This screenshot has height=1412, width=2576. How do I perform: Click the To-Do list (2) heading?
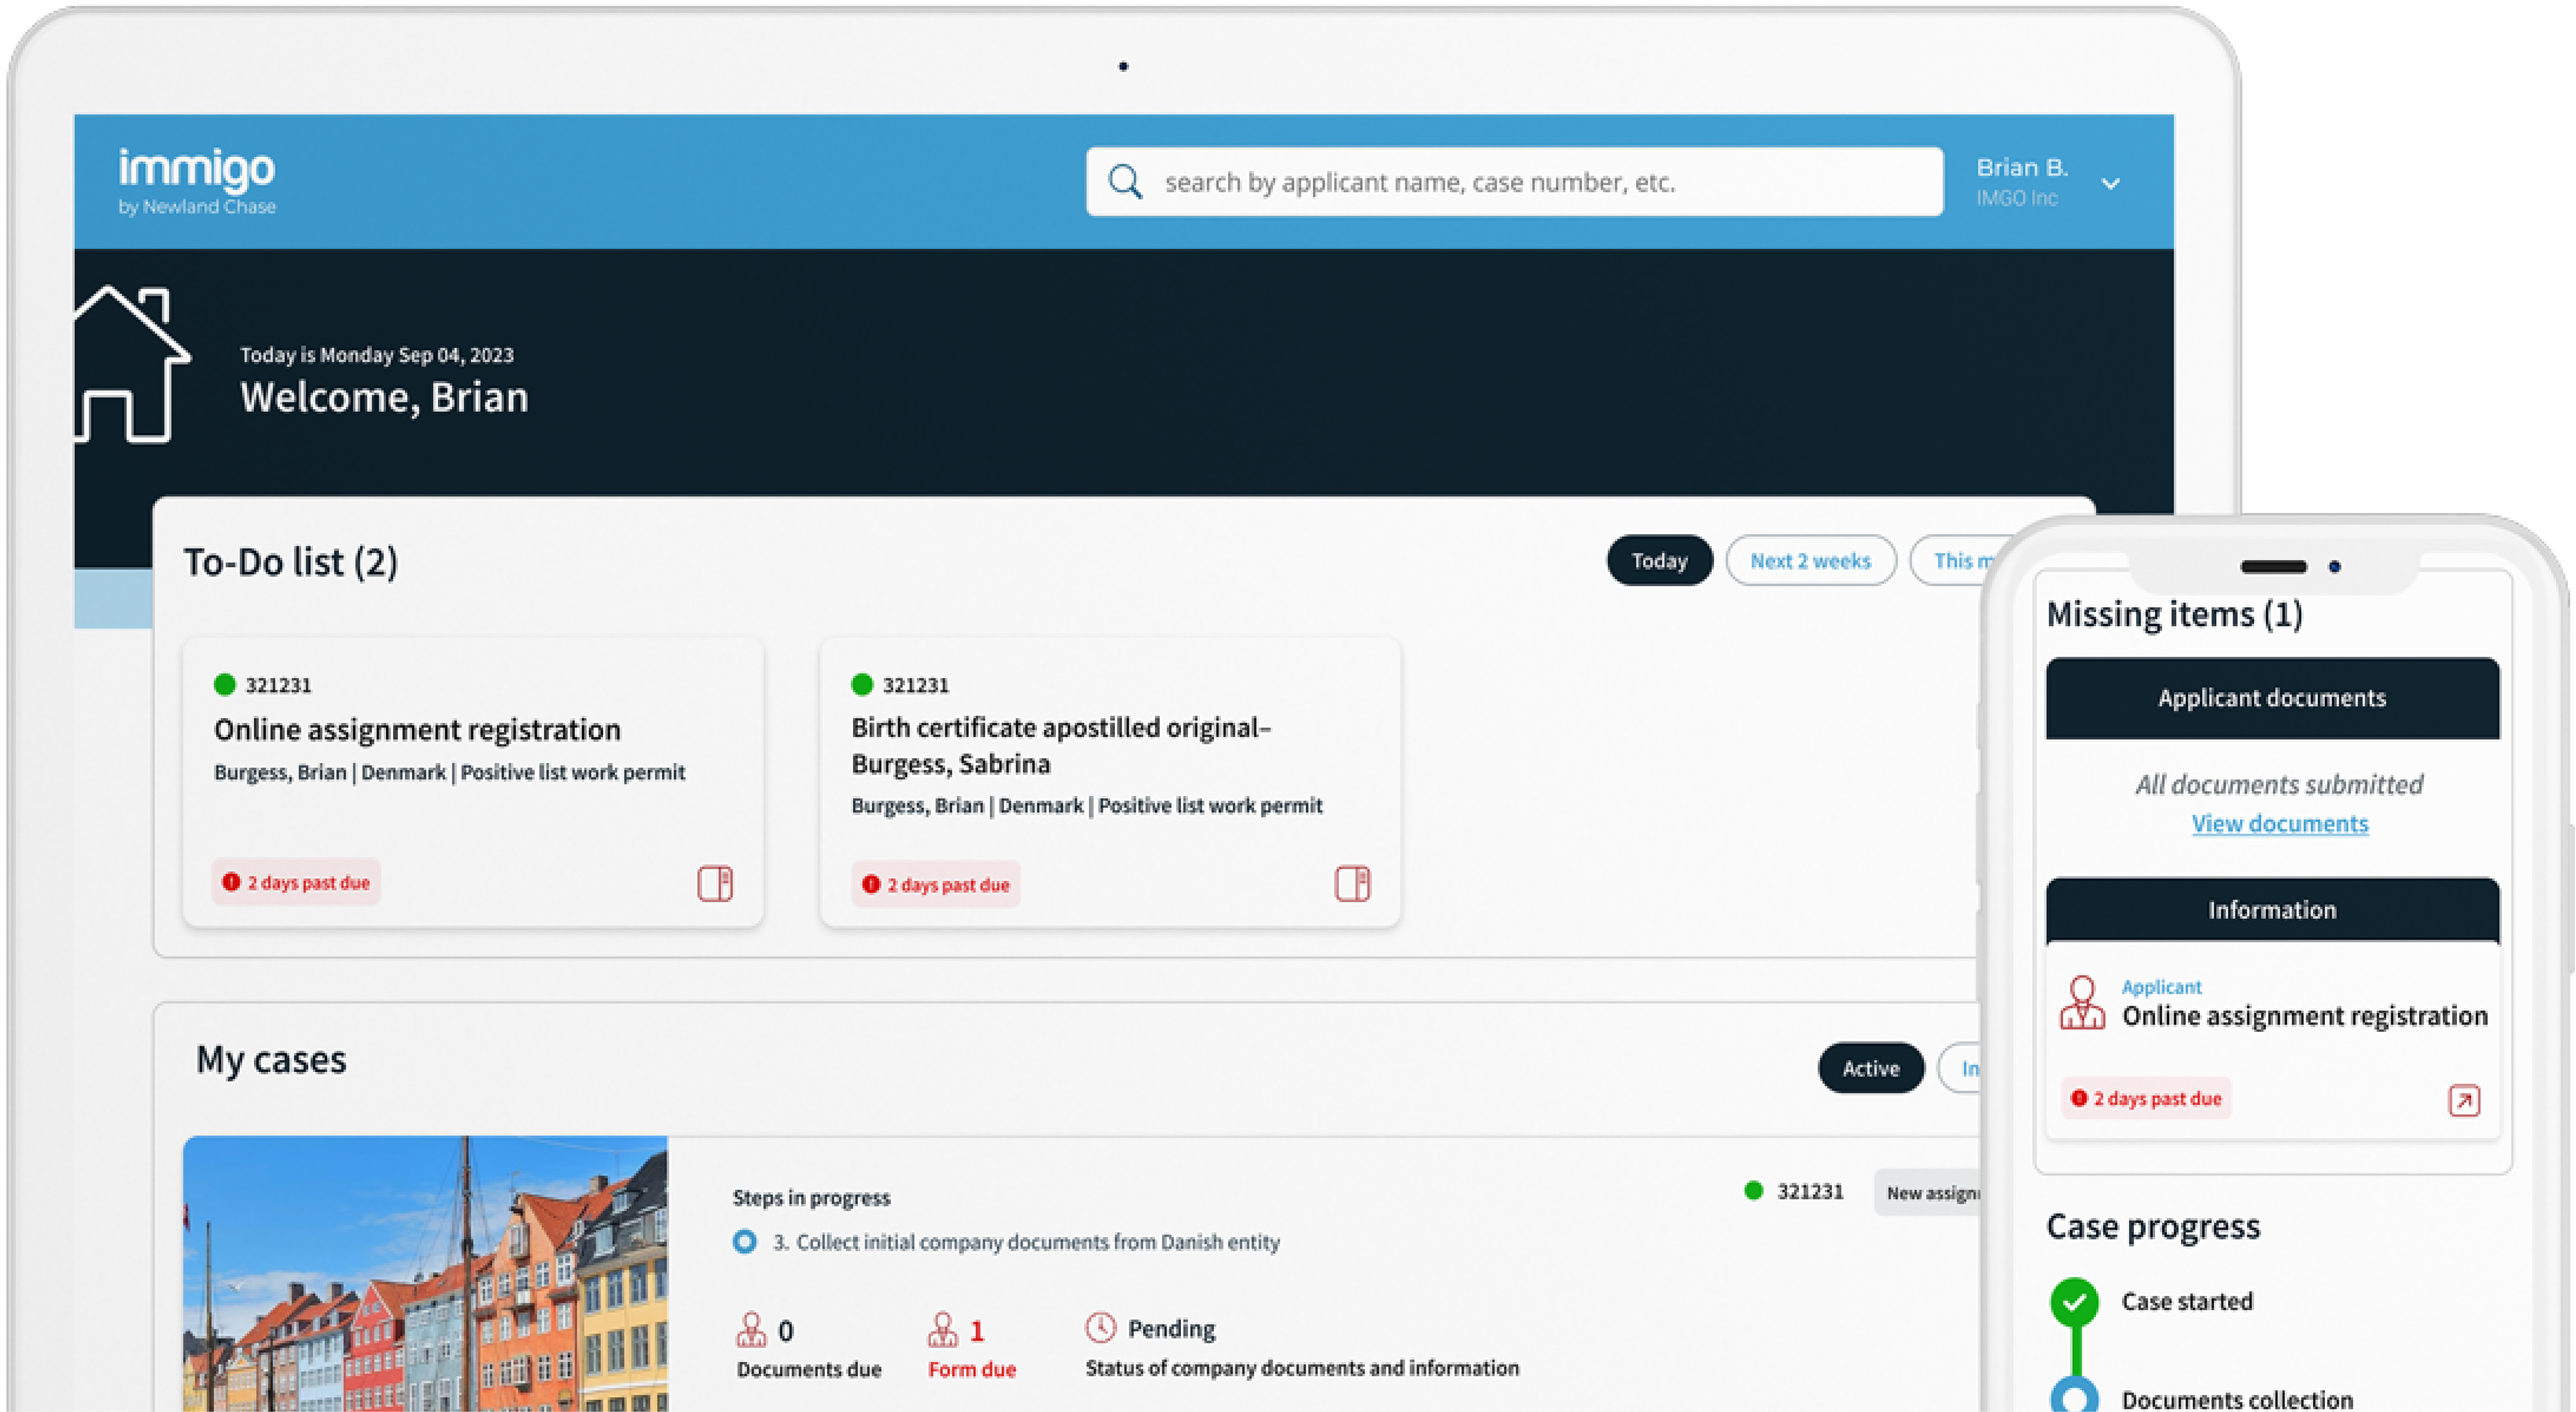coord(290,562)
